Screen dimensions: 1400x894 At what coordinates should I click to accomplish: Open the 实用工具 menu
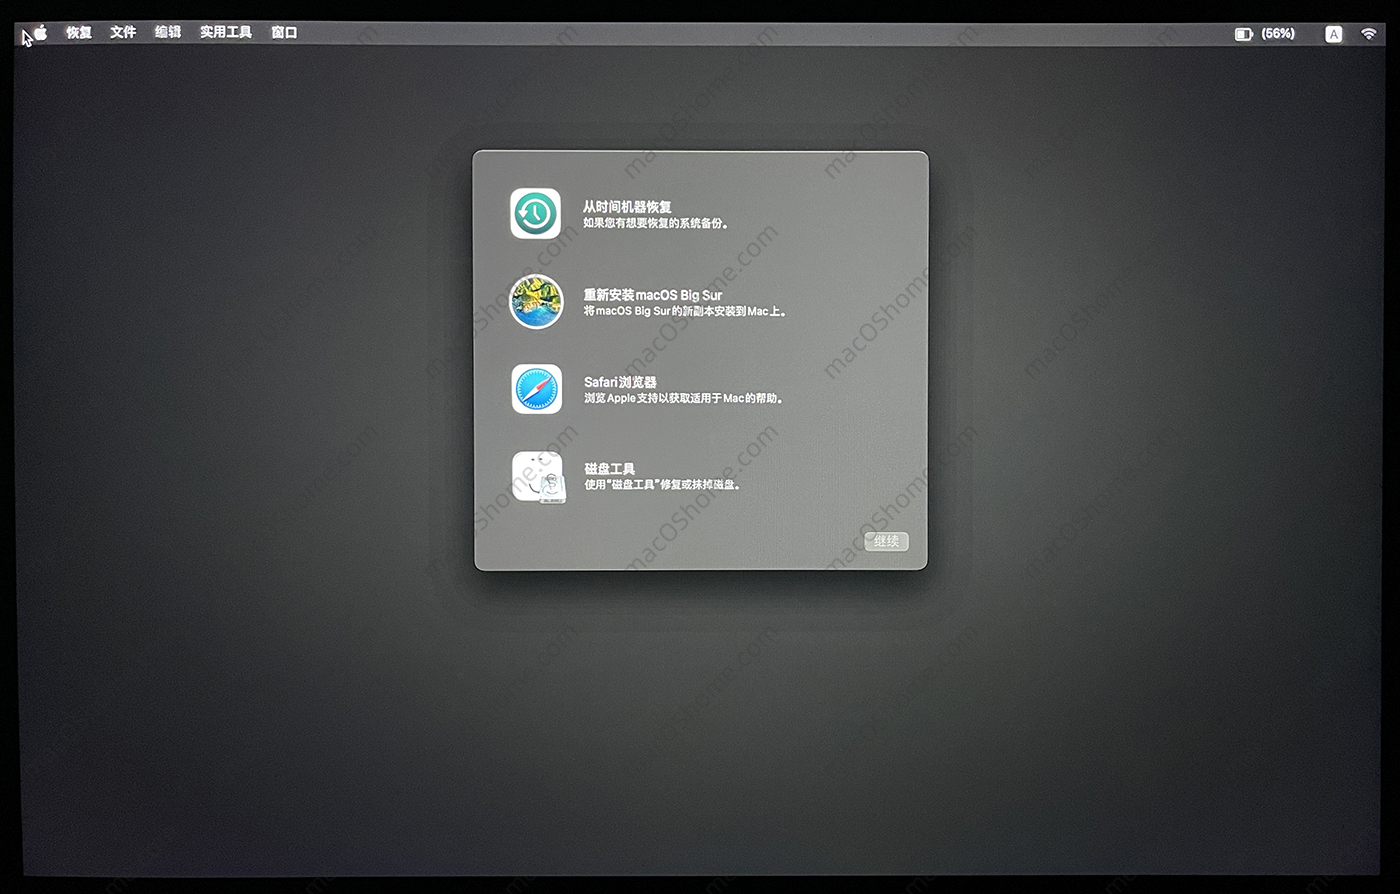pyautogui.click(x=226, y=33)
